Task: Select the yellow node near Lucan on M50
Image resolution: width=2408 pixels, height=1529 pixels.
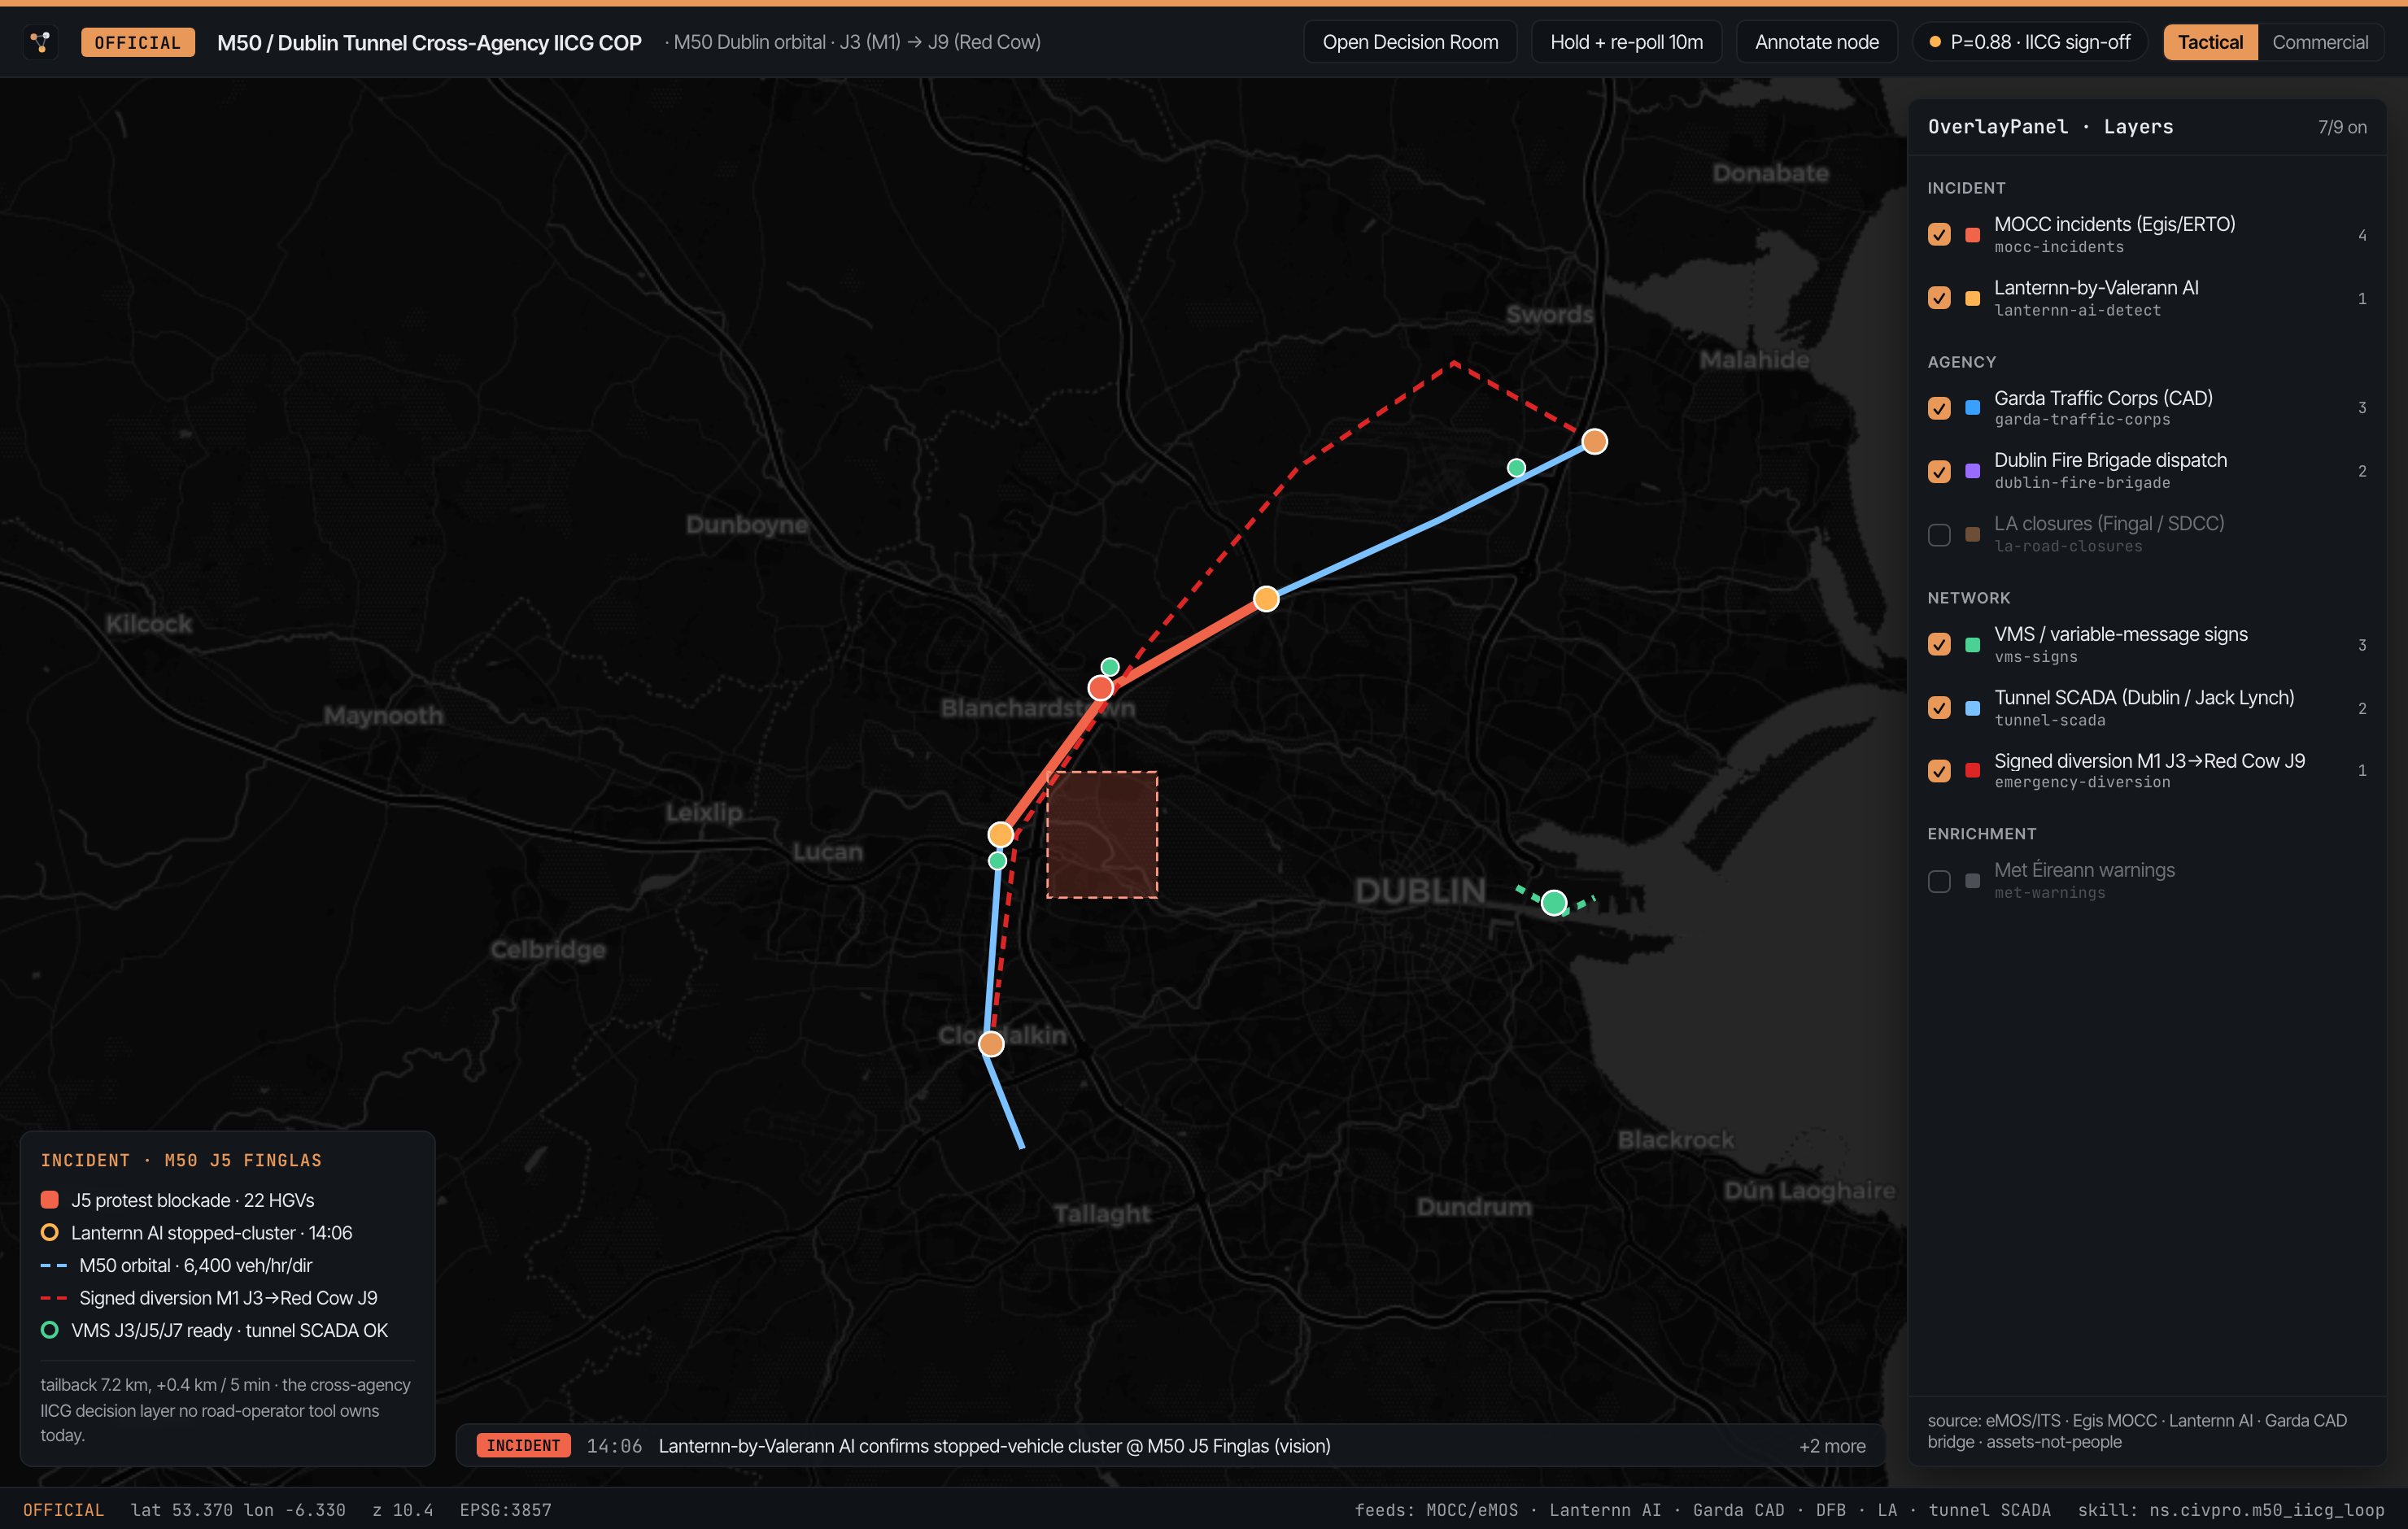Action: pos(1000,834)
